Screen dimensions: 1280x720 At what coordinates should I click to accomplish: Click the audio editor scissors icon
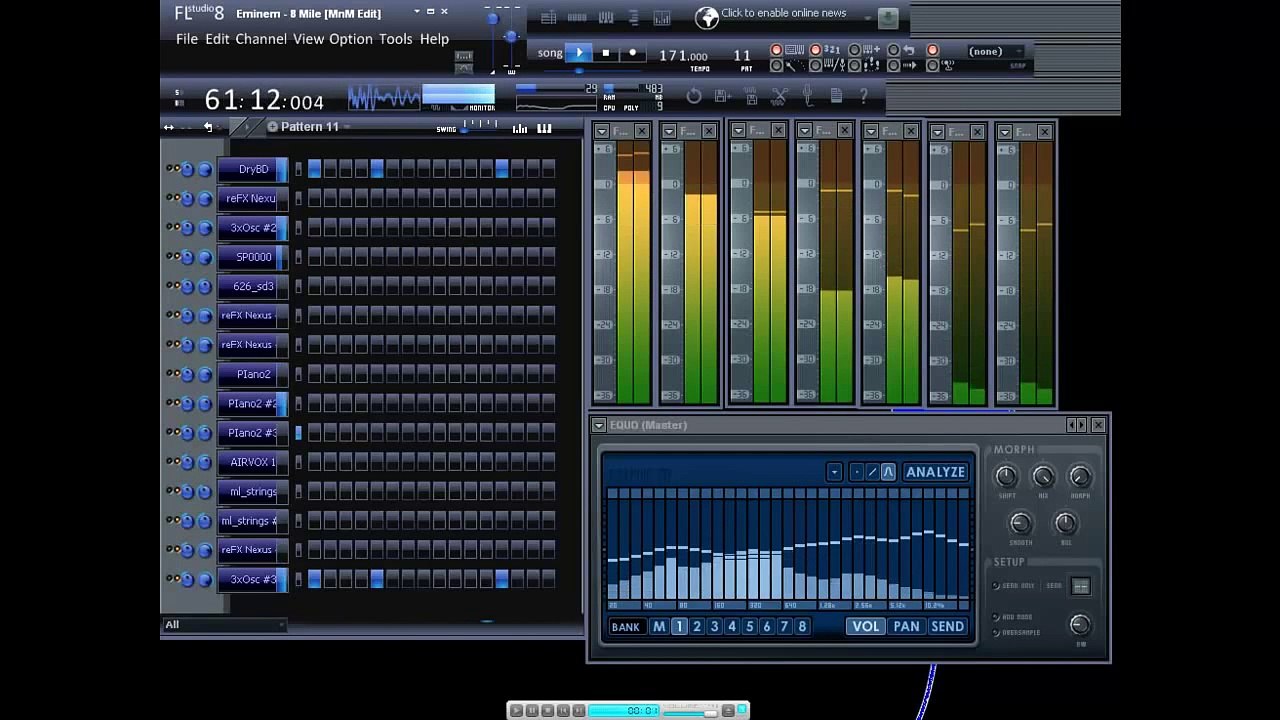click(x=779, y=96)
